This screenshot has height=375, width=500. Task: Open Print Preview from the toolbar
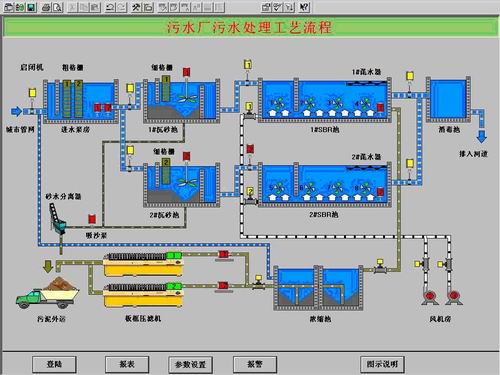coord(58,7)
